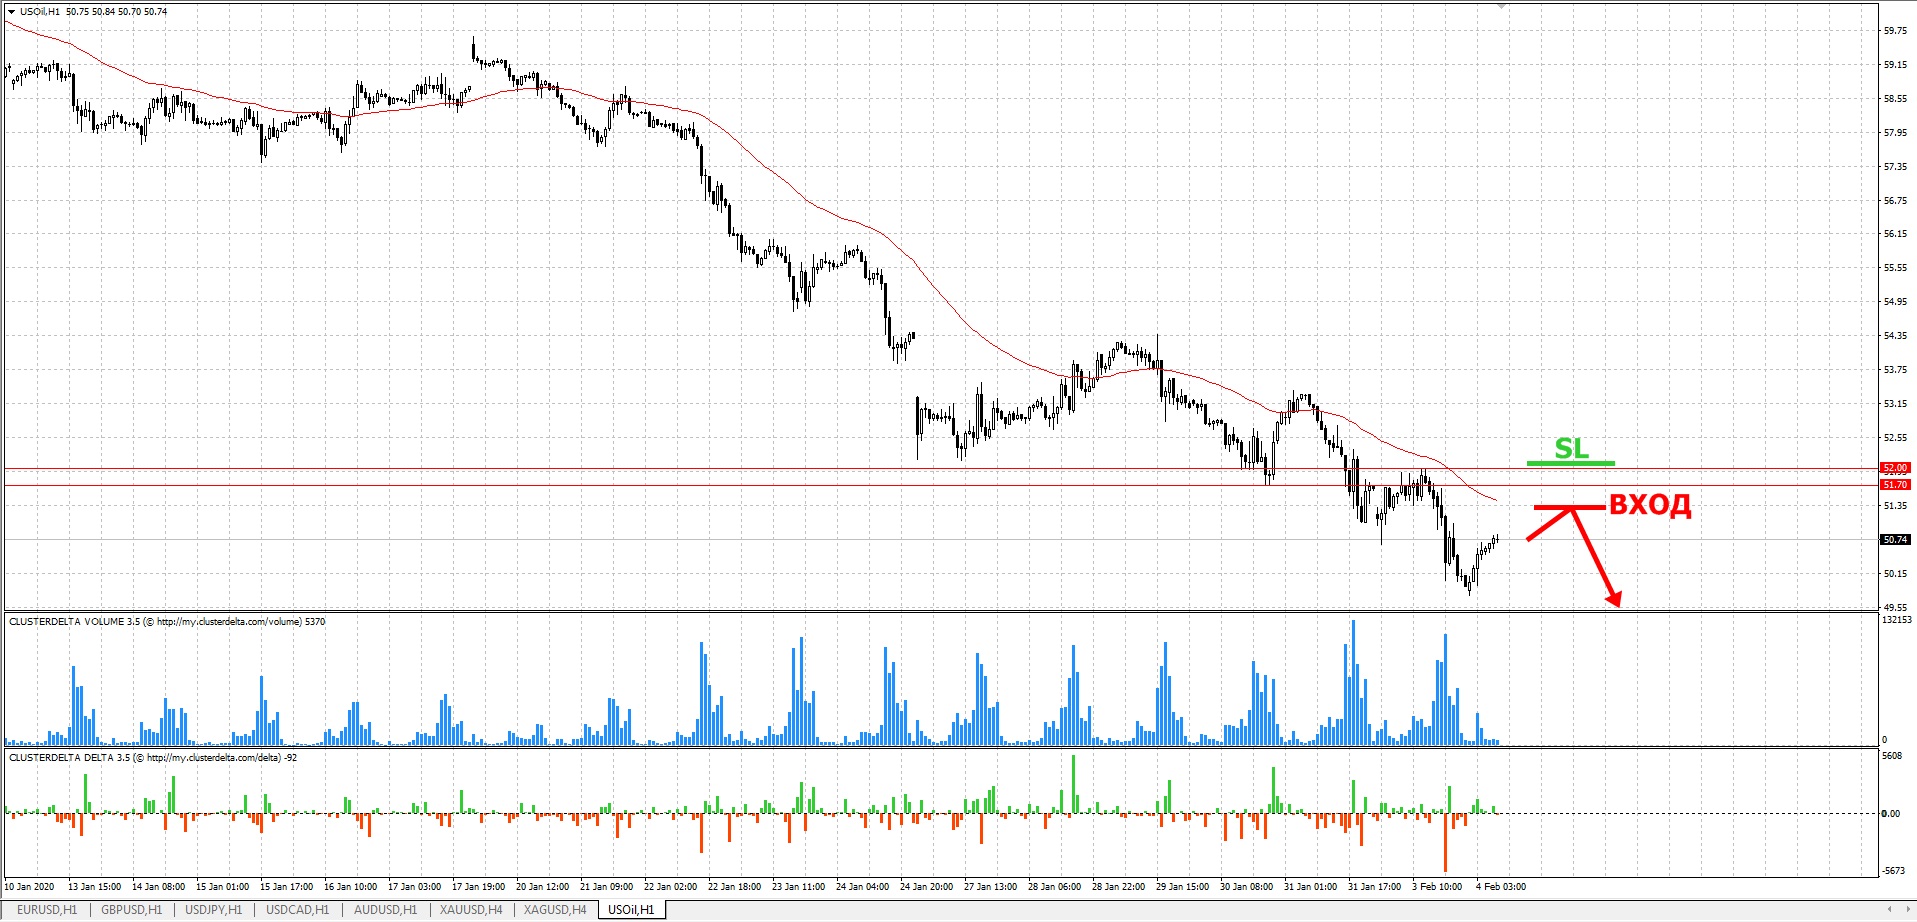
Task: Click the 10 Jan 2020 time axis label
Action: pos(29,886)
